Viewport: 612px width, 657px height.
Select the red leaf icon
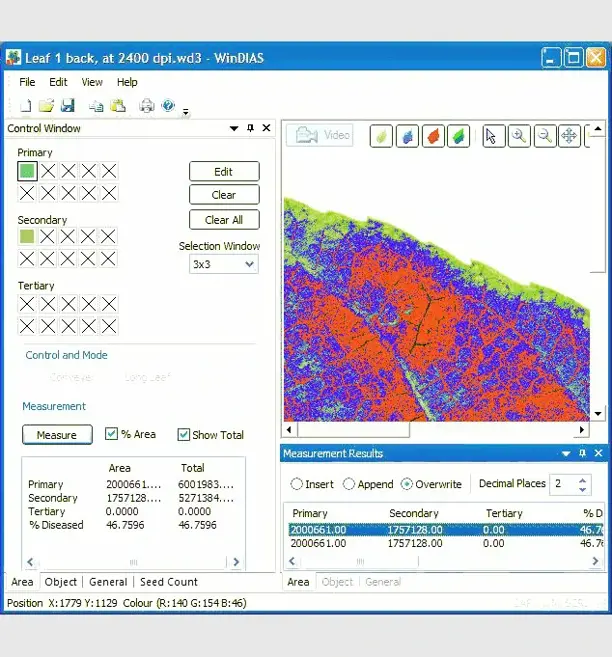(x=433, y=136)
